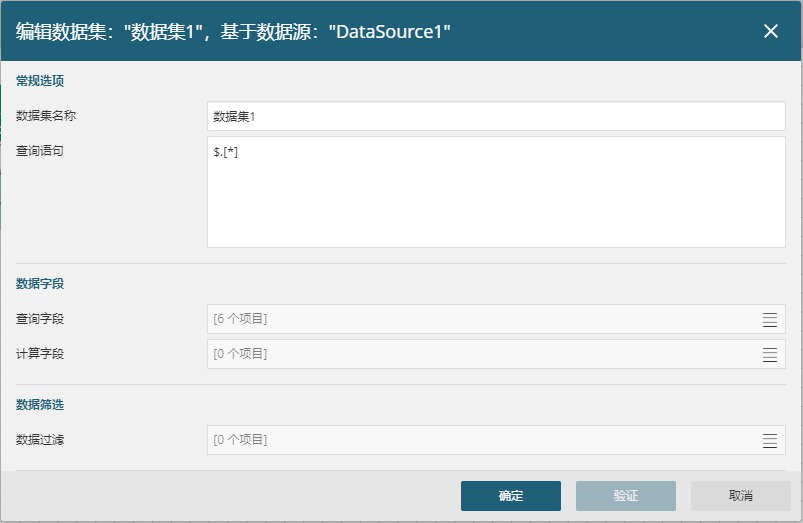The height and width of the screenshot is (523, 803).
Task: Open the 计算字段 list editor icon
Action: (x=770, y=354)
